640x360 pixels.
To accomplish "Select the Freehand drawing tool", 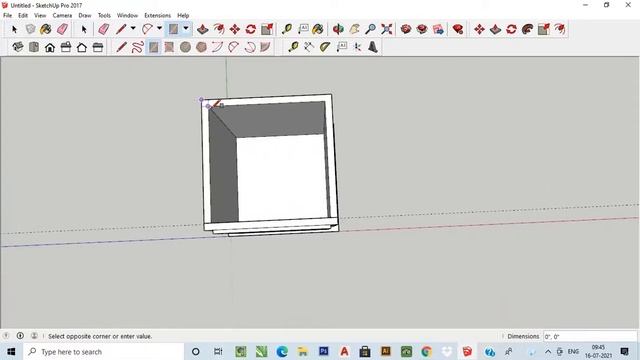I will tap(137, 47).
